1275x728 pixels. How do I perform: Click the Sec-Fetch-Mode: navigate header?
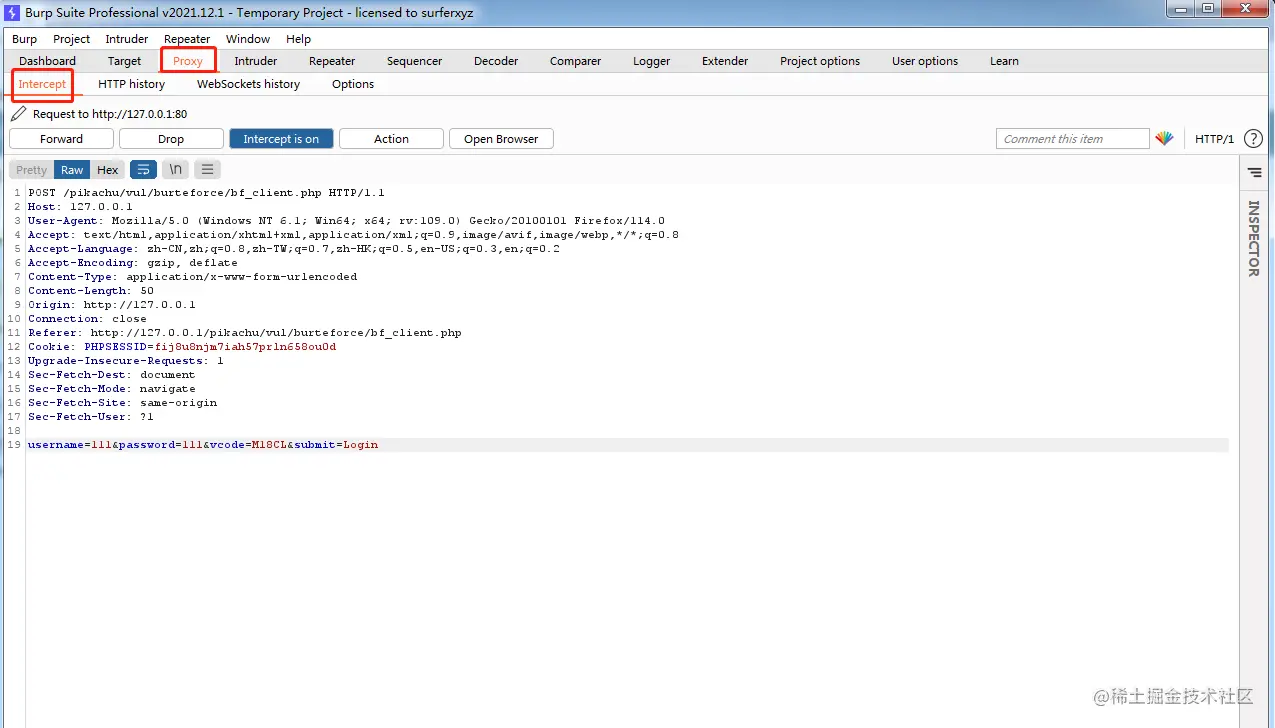point(112,389)
